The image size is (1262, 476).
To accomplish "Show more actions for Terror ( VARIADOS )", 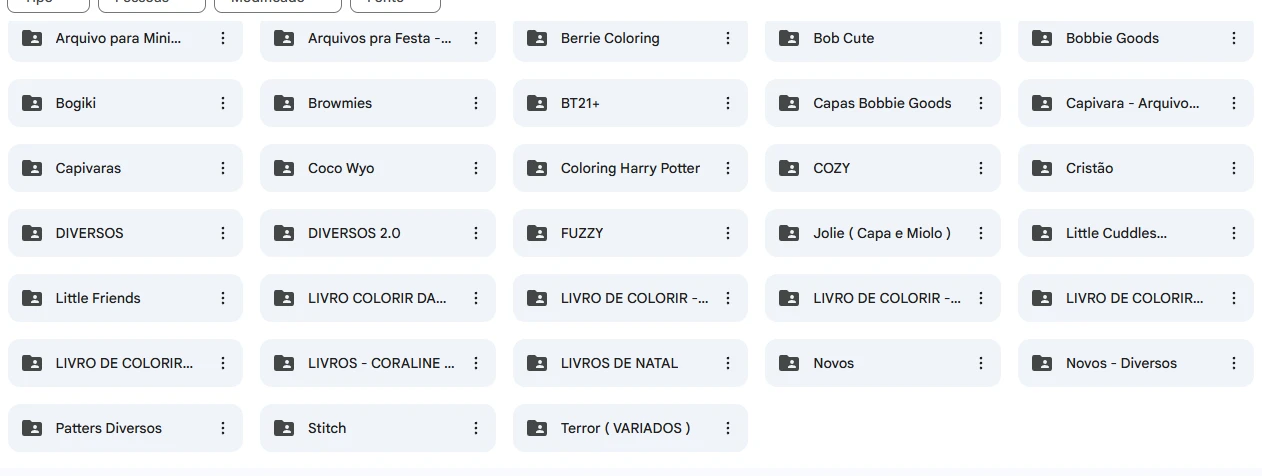I will pyautogui.click(x=728, y=428).
